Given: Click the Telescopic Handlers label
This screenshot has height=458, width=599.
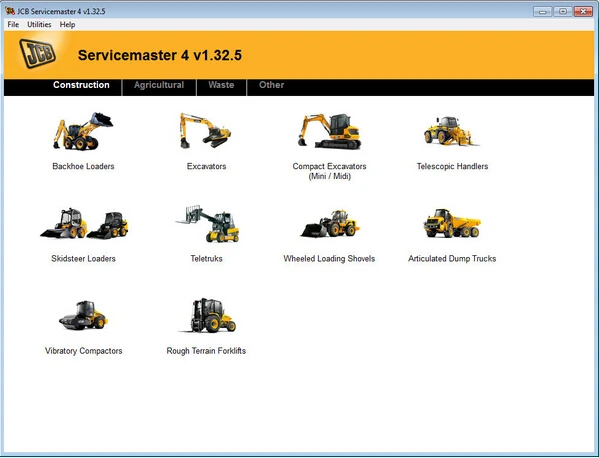Looking at the screenshot, I should pyautogui.click(x=452, y=166).
